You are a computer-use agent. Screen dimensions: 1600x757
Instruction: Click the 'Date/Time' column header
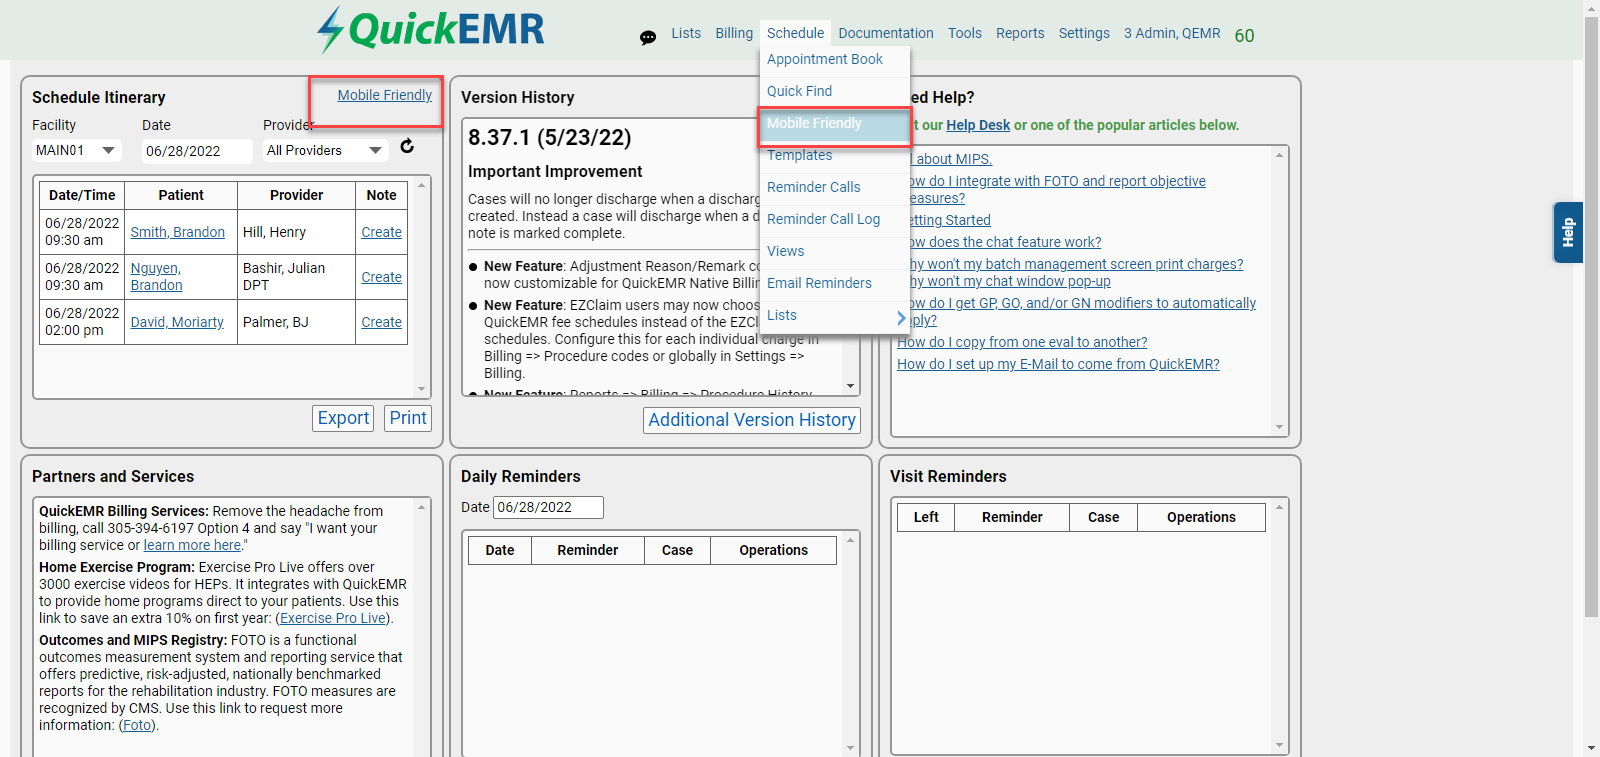(x=82, y=195)
